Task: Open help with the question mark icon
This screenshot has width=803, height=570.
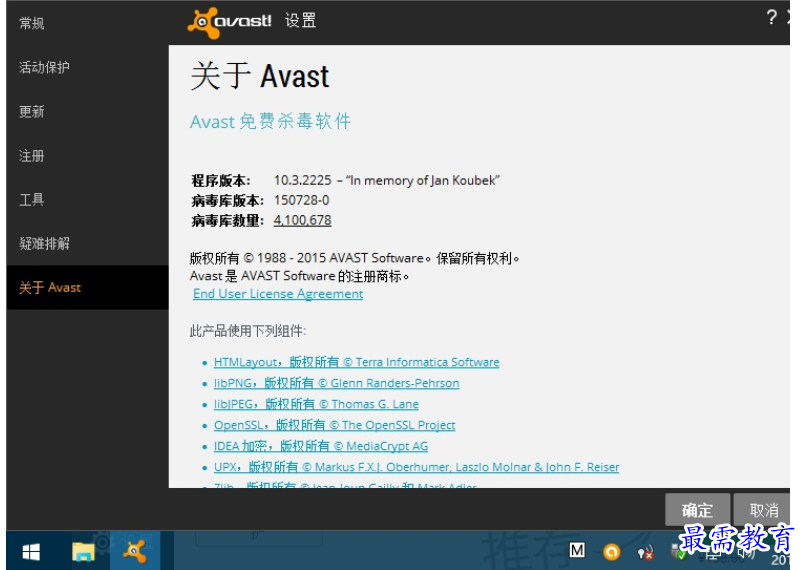Action: click(771, 18)
